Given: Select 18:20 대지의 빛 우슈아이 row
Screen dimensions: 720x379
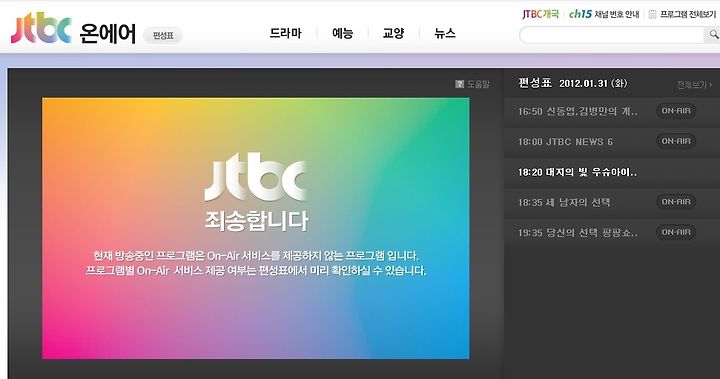Looking at the screenshot, I should 612,172.
